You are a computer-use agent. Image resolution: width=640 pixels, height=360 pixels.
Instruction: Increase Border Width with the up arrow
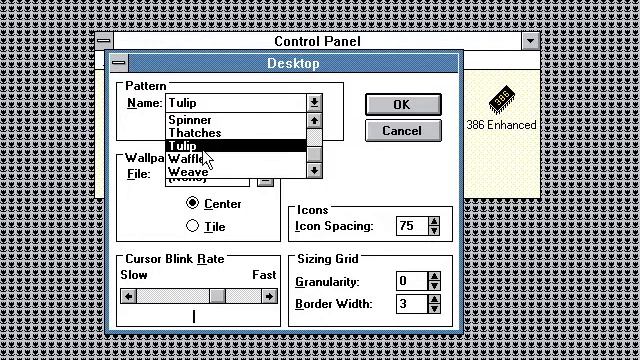pos(434,300)
